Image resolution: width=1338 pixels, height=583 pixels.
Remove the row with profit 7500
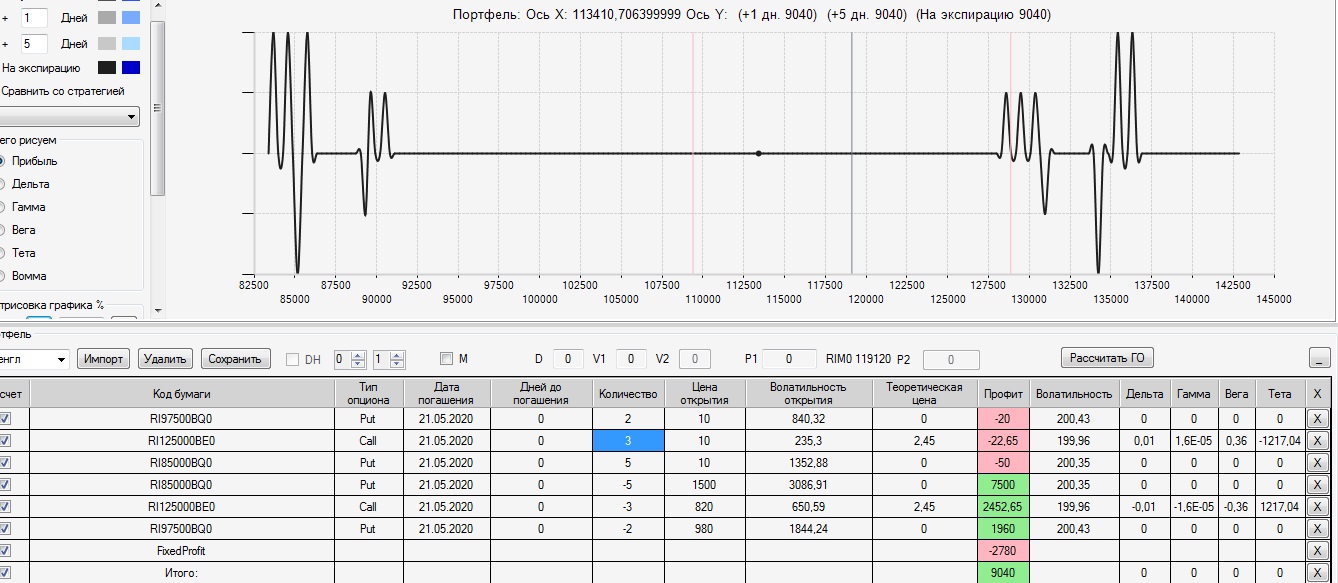tap(1317, 485)
